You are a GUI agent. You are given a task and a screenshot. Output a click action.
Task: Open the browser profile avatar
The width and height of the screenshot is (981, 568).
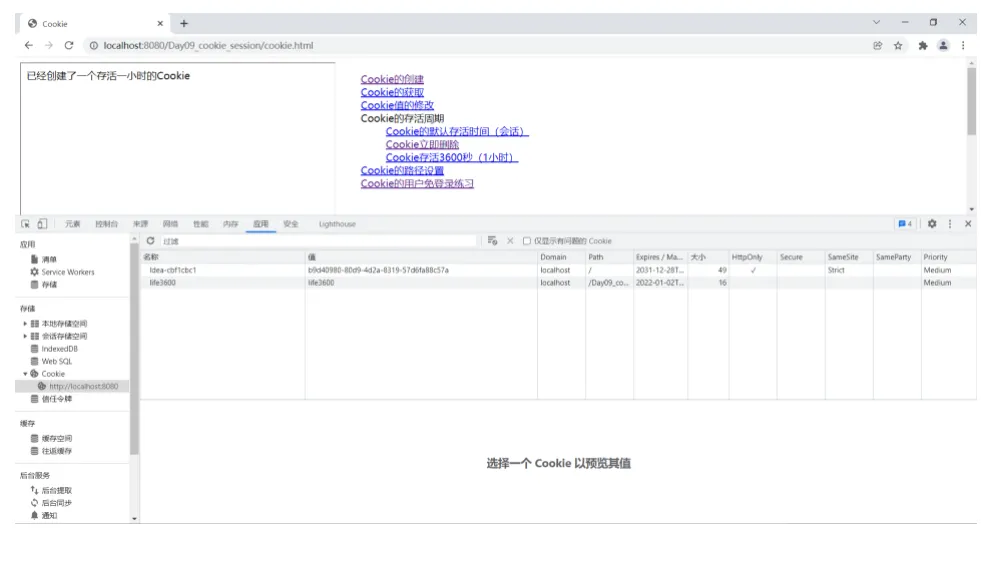[943, 46]
